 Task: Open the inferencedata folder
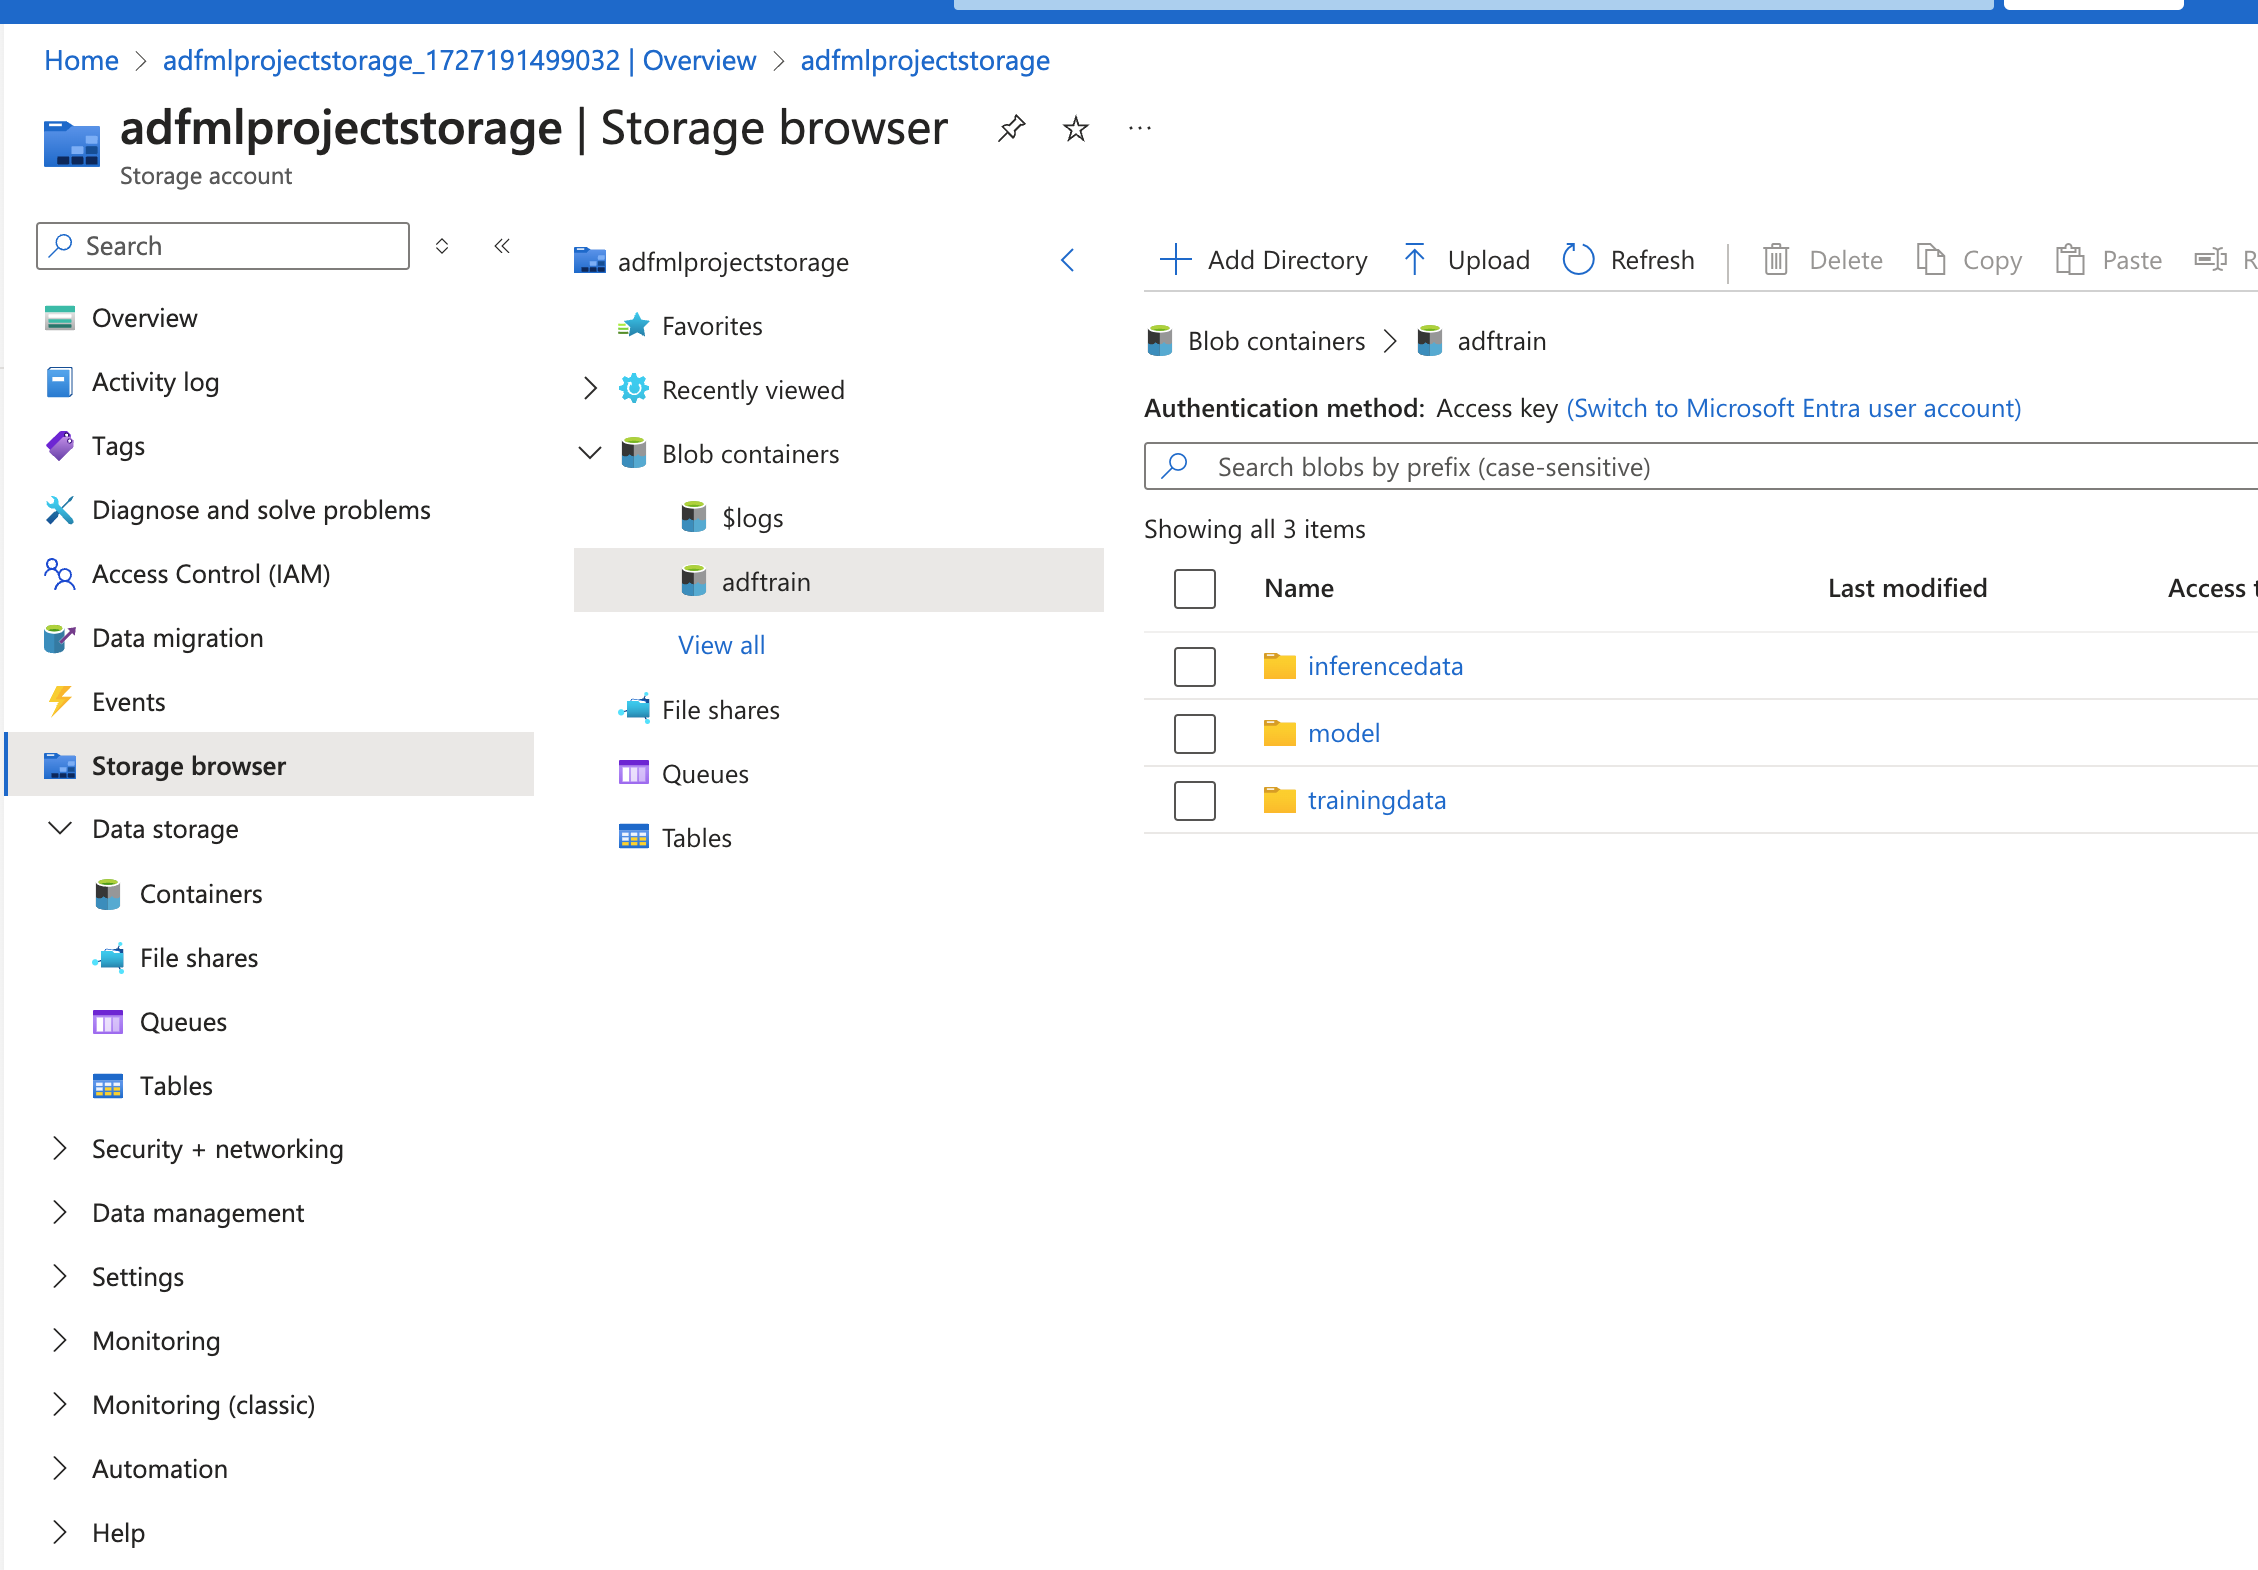tap(1383, 664)
